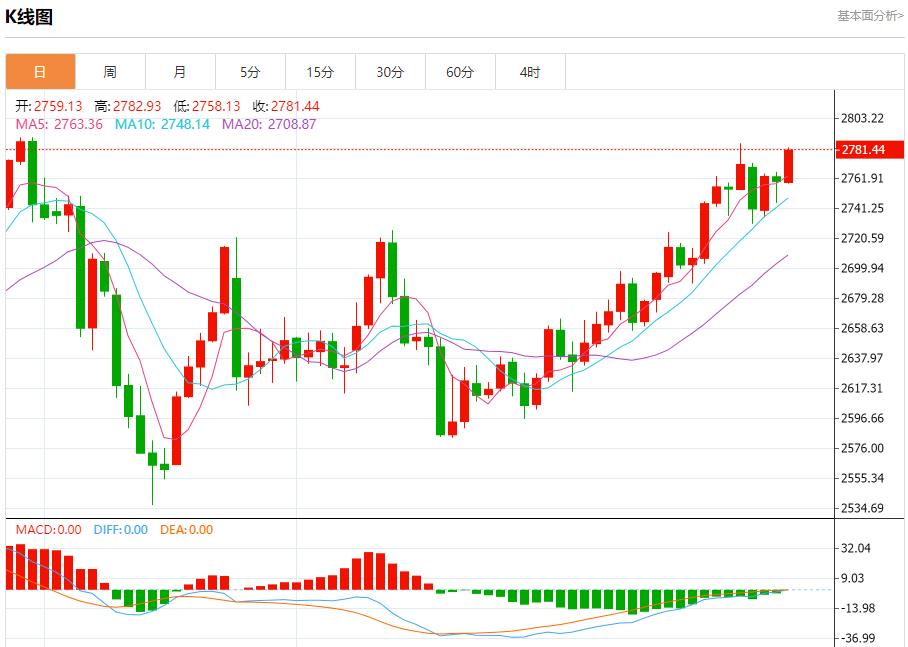The width and height of the screenshot is (908, 647).
Task: Click the 32.04 MACD axis label
Action: tap(855, 548)
